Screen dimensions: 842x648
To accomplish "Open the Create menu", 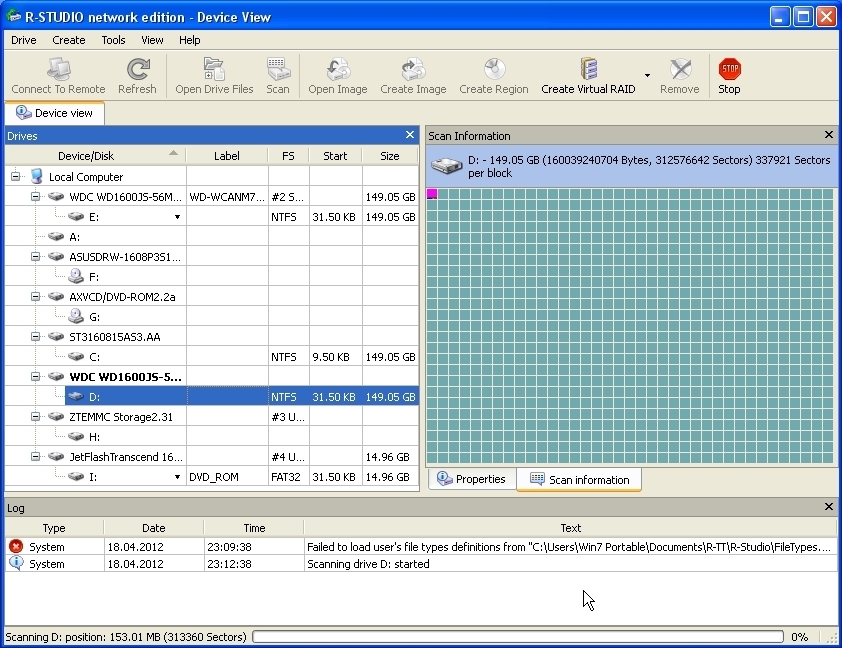I will click(69, 40).
